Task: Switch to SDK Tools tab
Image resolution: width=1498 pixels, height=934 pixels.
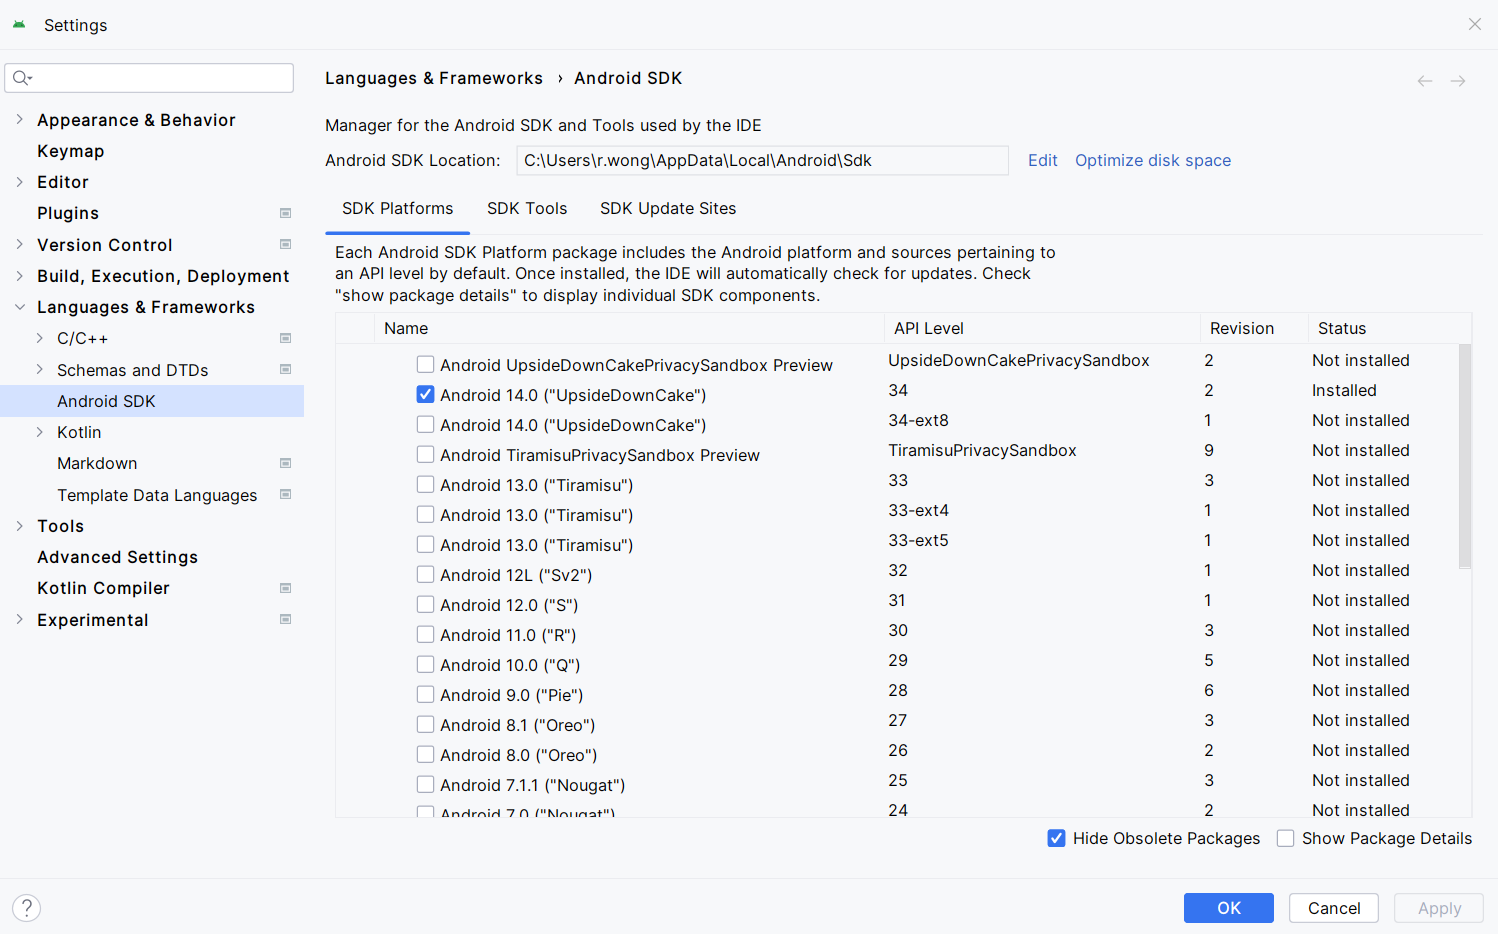Action: click(527, 208)
